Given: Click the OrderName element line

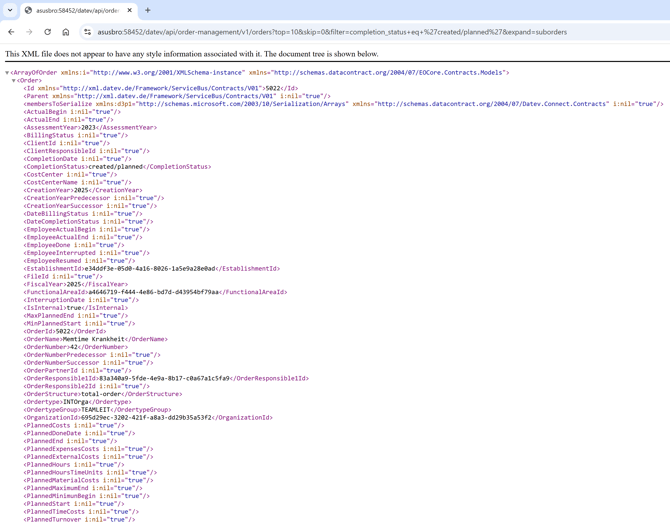Looking at the screenshot, I should (95, 339).
